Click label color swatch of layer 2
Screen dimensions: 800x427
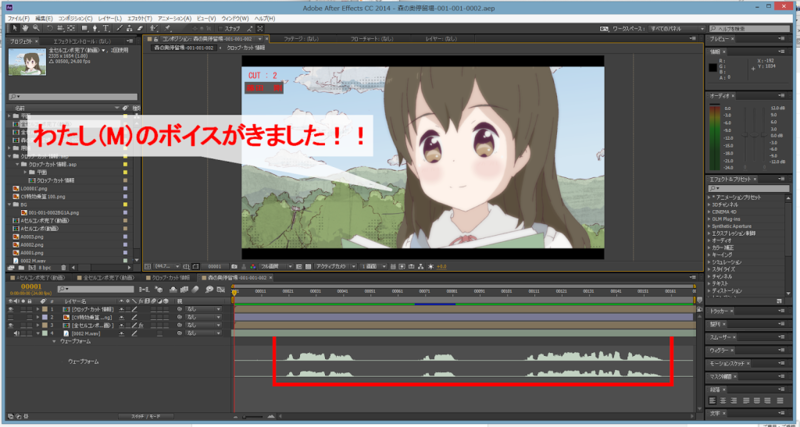pyautogui.click(x=44, y=317)
